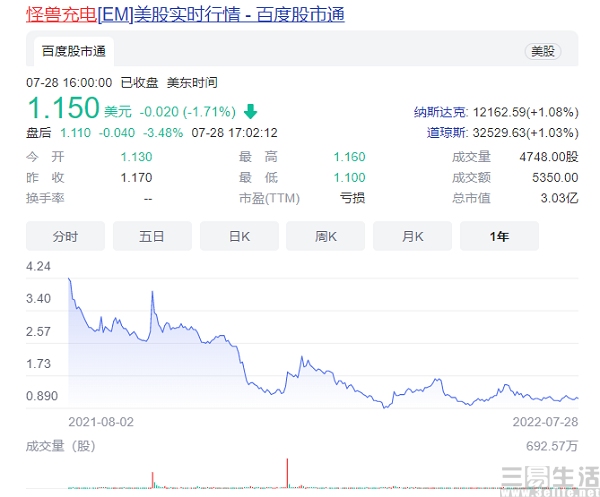
Task: Select the 1年 chart range
Action: 499,236
